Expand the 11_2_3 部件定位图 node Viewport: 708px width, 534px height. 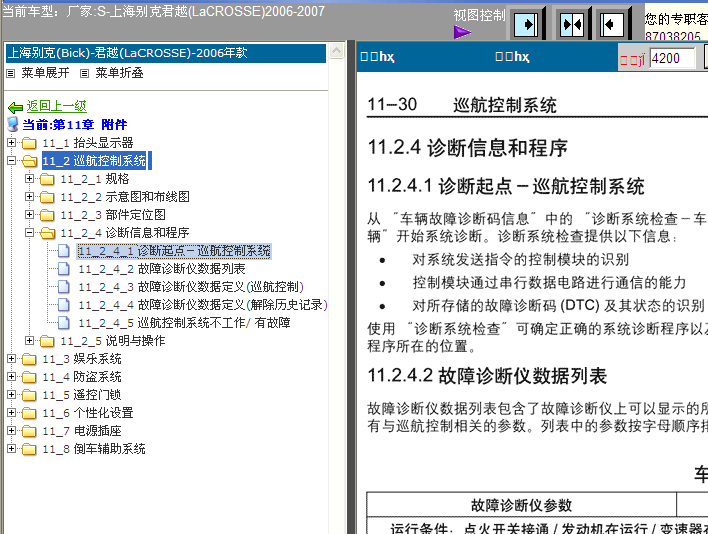click(x=29, y=214)
